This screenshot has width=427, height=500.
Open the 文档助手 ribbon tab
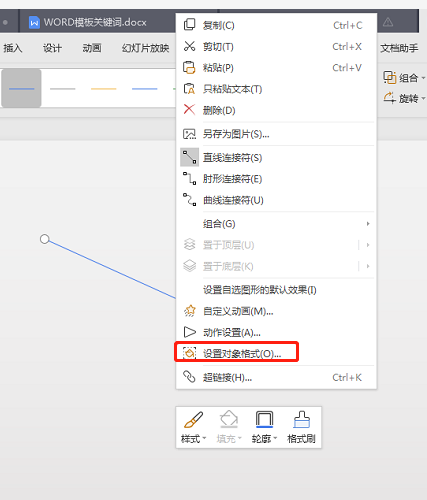pyautogui.click(x=399, y=48)
